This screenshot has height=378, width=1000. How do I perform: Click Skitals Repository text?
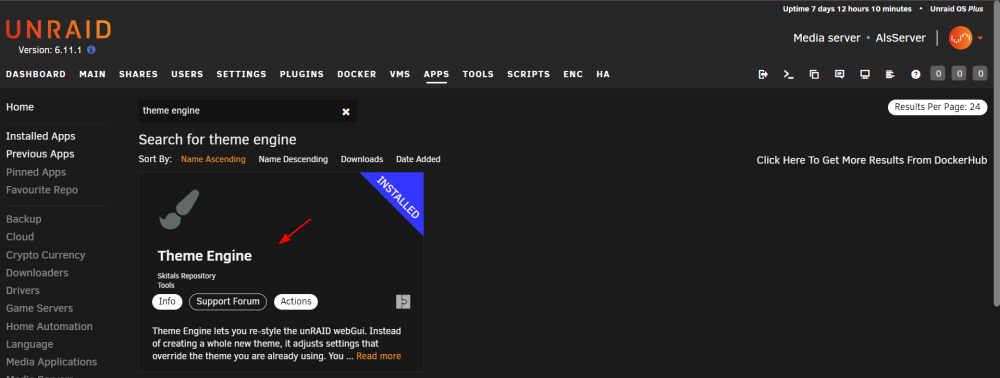pos(187,276)
